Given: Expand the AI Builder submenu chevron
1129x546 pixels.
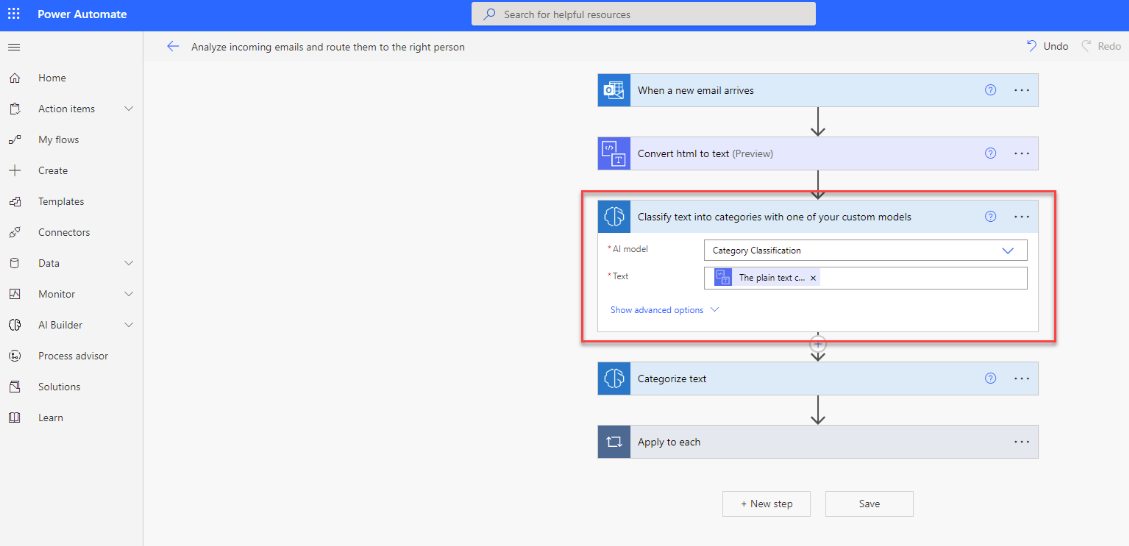Looking at the screenshot, I should pos(129,325).
